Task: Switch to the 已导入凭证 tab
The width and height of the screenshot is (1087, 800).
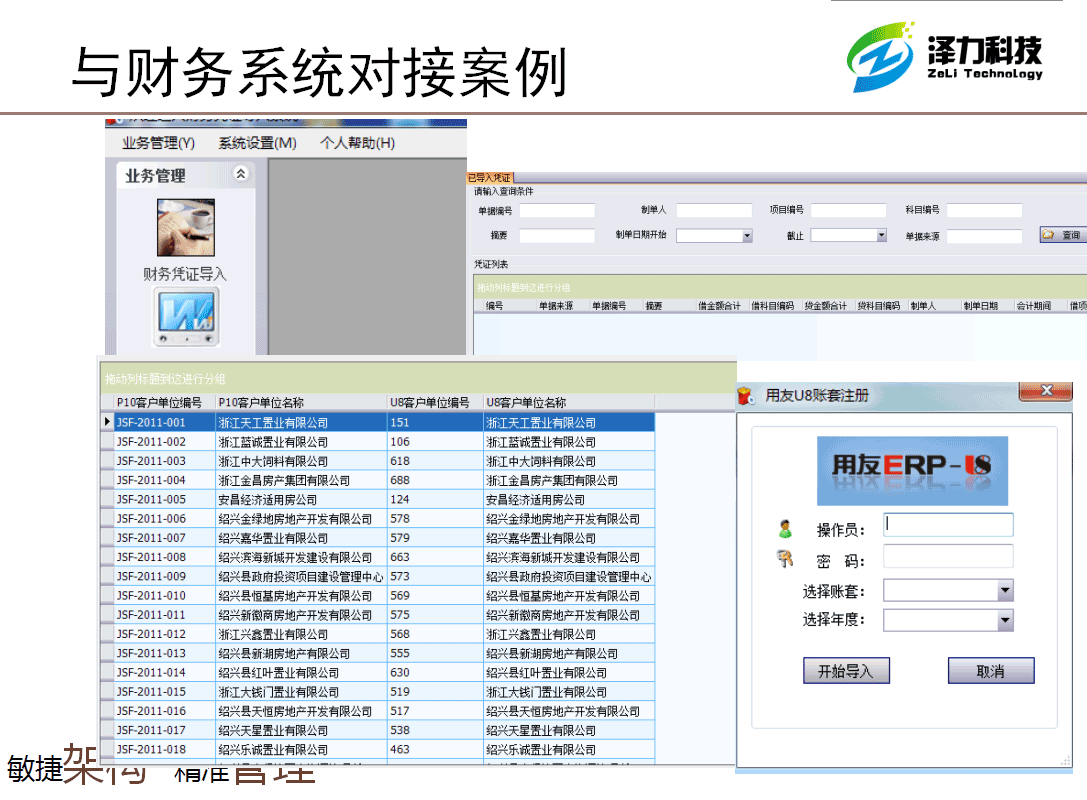Action: (x=489, y=178)
